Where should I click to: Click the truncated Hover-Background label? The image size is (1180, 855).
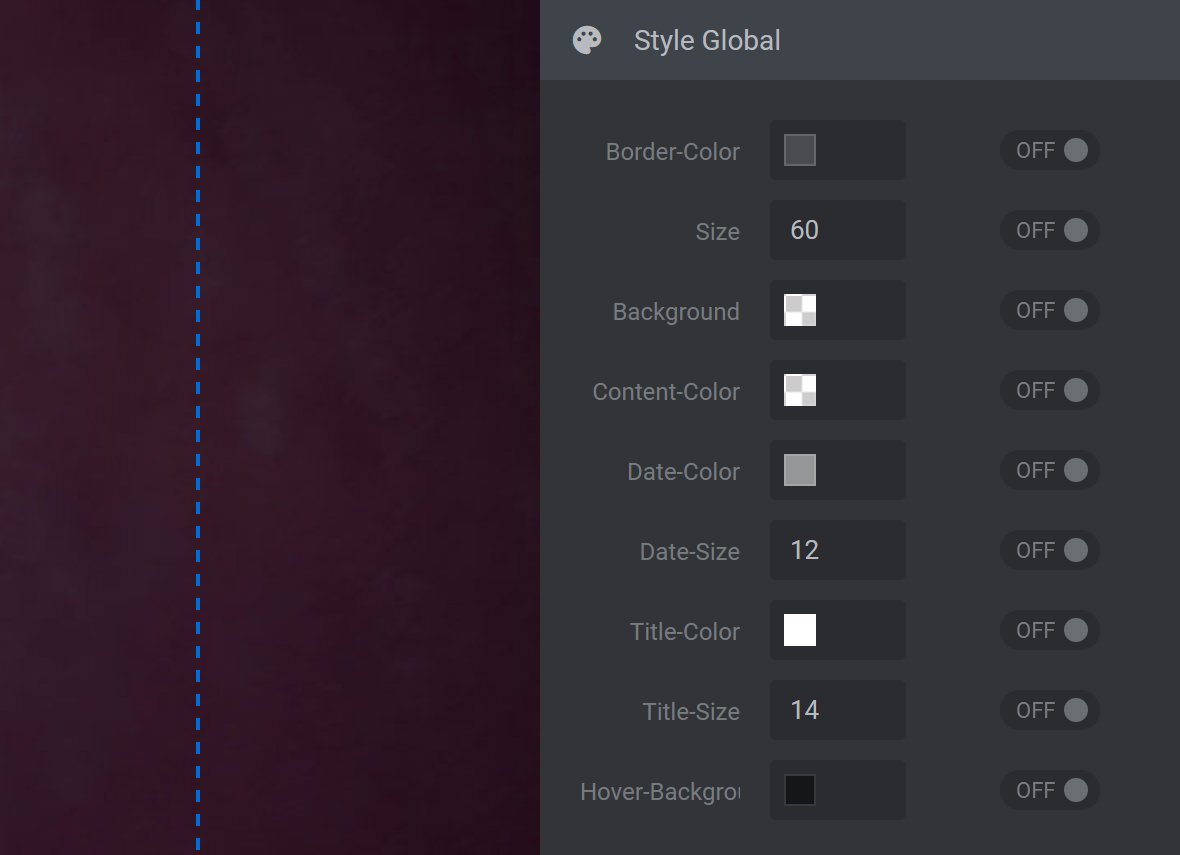pos(660,792)
